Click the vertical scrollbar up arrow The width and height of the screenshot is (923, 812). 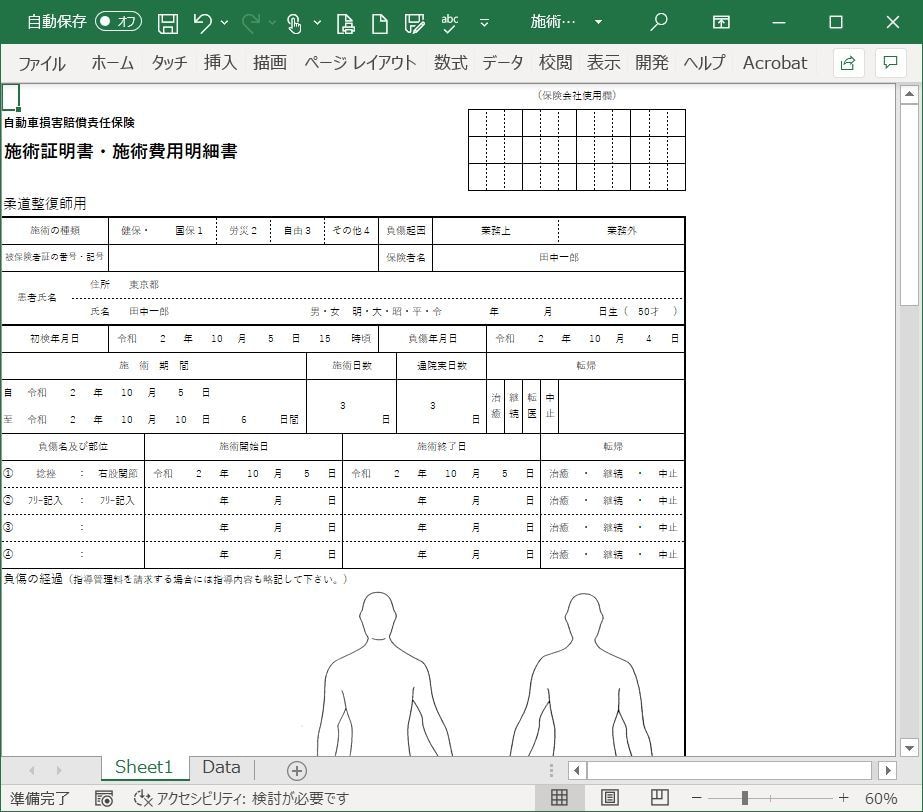(x=909, y=94)
